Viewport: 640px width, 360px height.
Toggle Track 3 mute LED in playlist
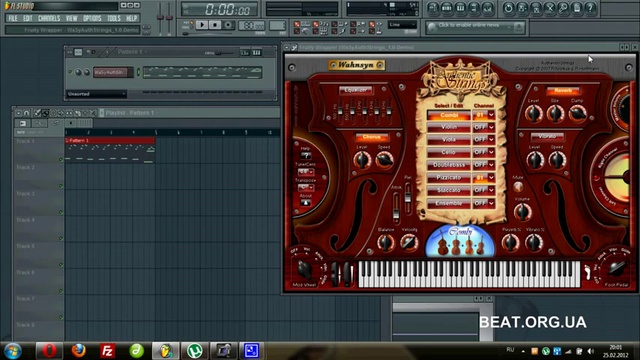tap(61, 212)
